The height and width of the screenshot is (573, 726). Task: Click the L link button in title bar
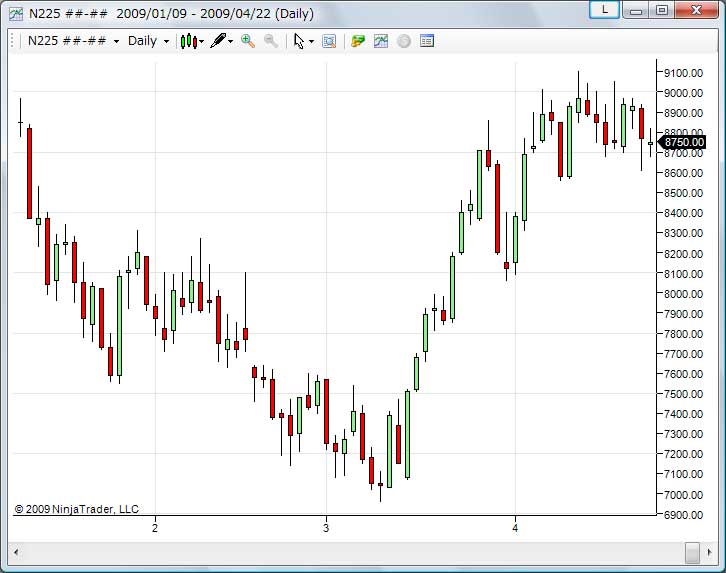click(x=604, y=10)
